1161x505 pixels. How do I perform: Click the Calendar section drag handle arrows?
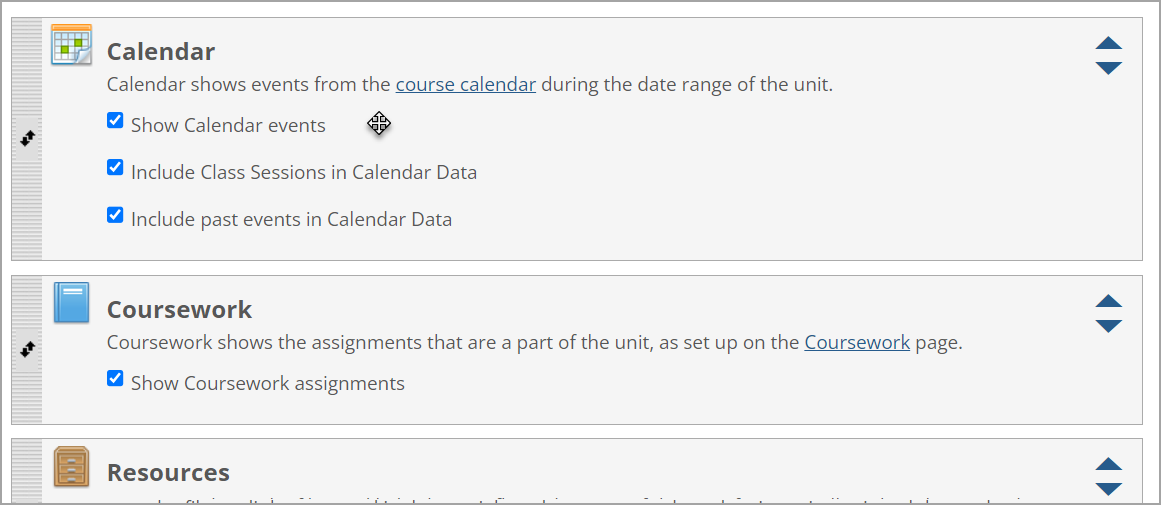tap(28, 139)
